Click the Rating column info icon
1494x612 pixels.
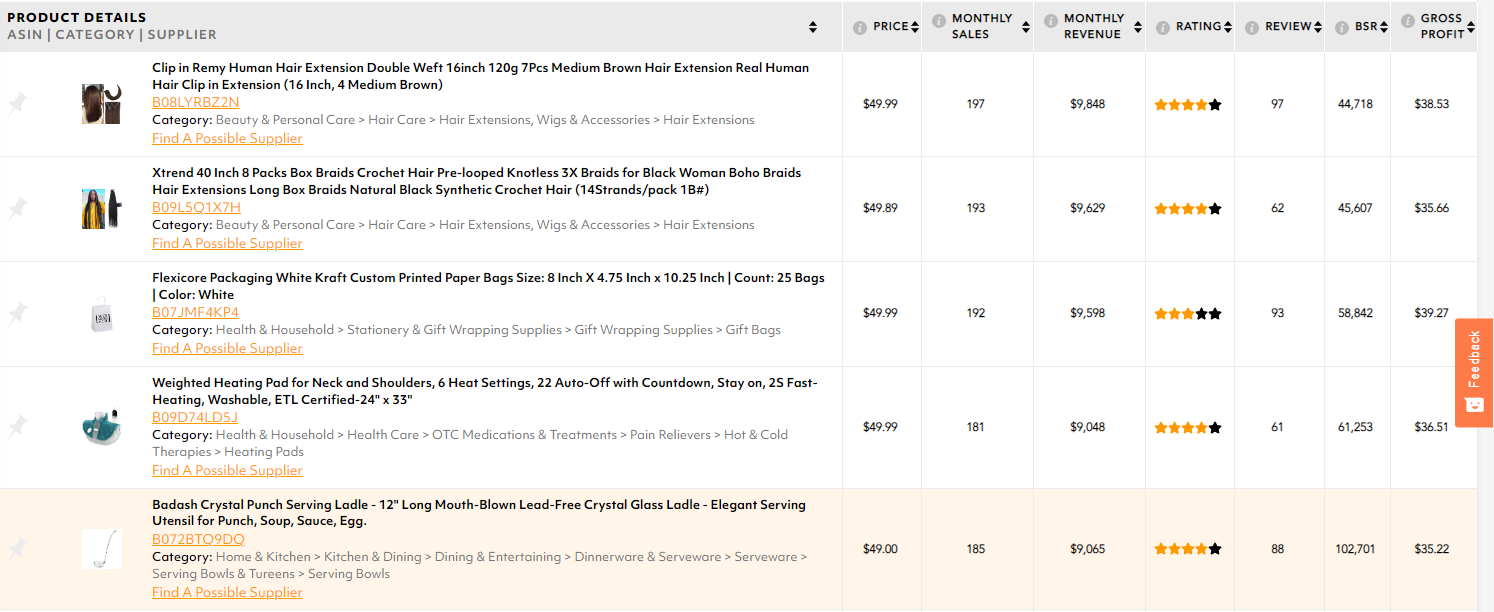tap(1163, 27)
